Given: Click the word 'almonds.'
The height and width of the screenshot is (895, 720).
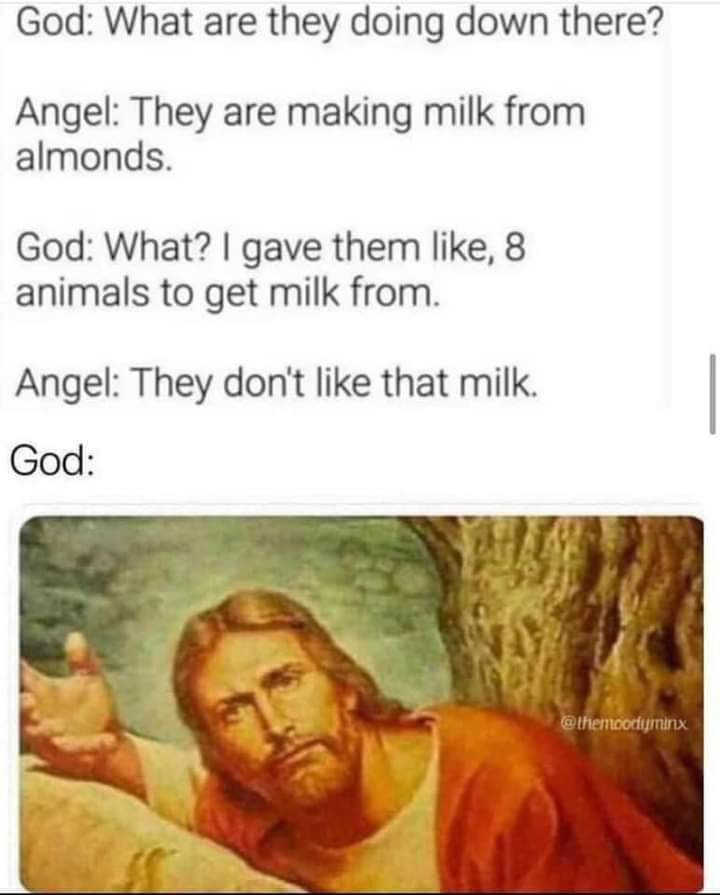Looking at the screenshot, I should point(93,157).
